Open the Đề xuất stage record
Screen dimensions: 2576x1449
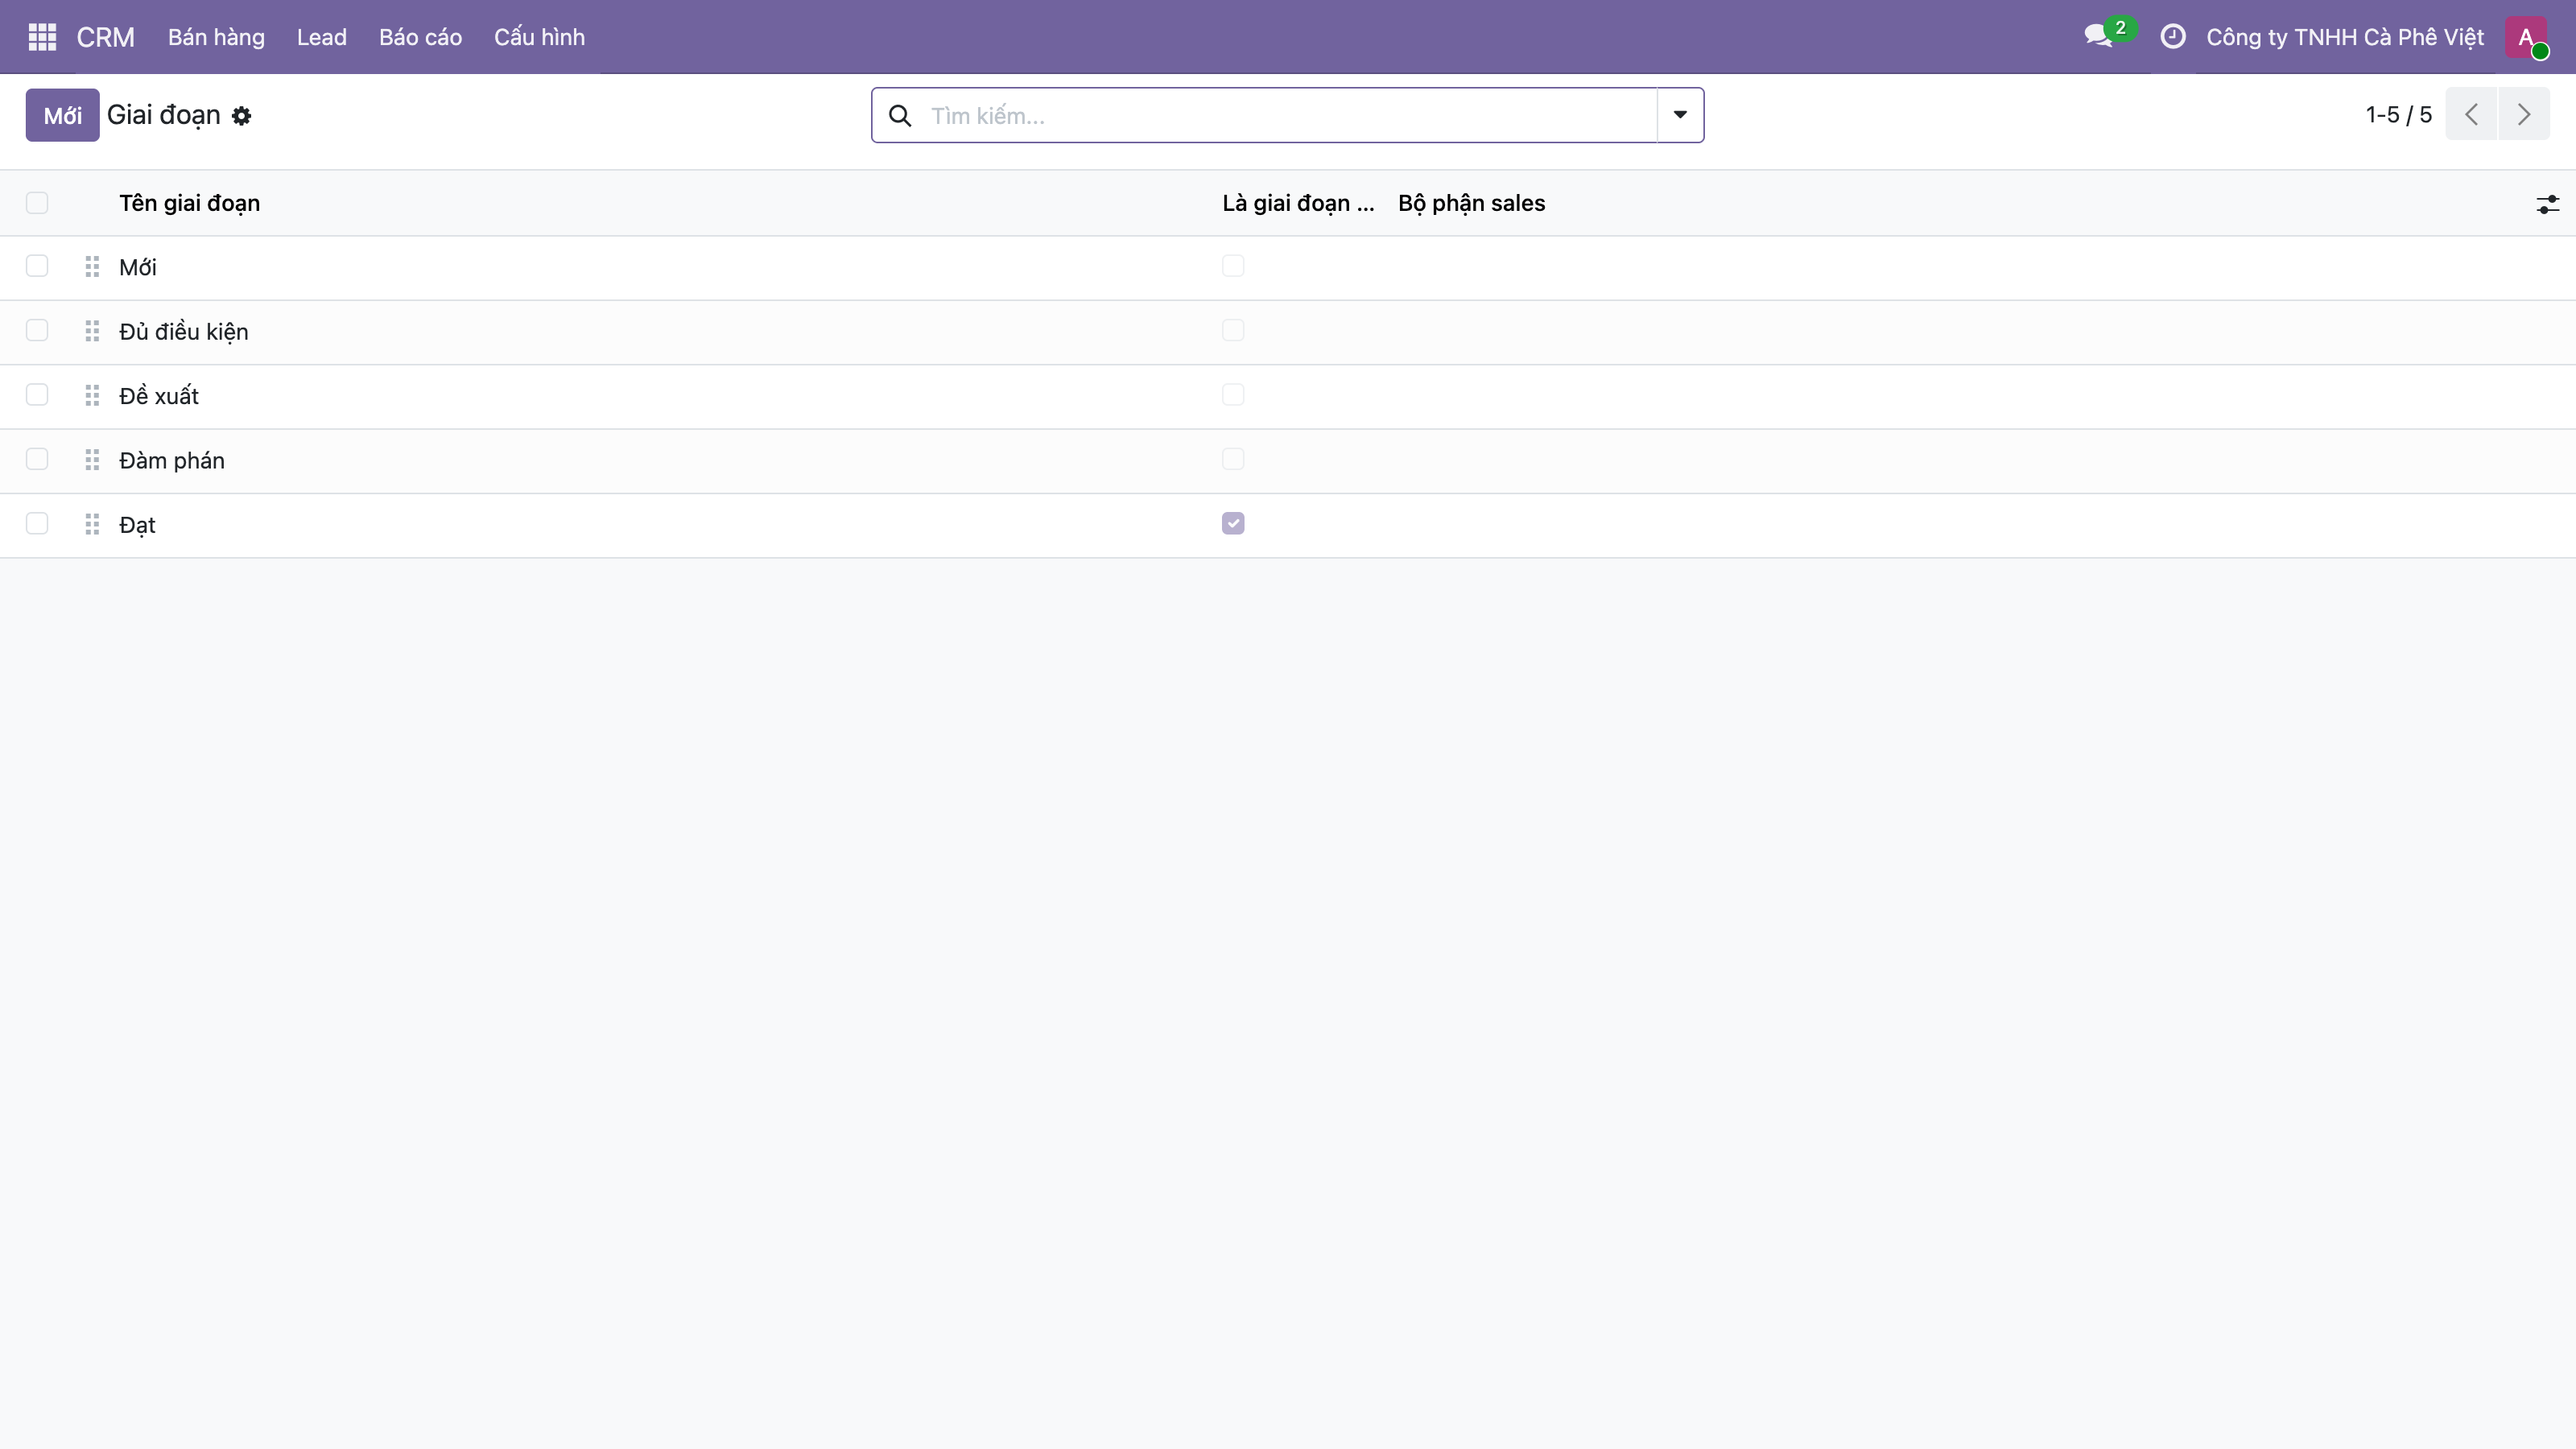coord(159,396)
